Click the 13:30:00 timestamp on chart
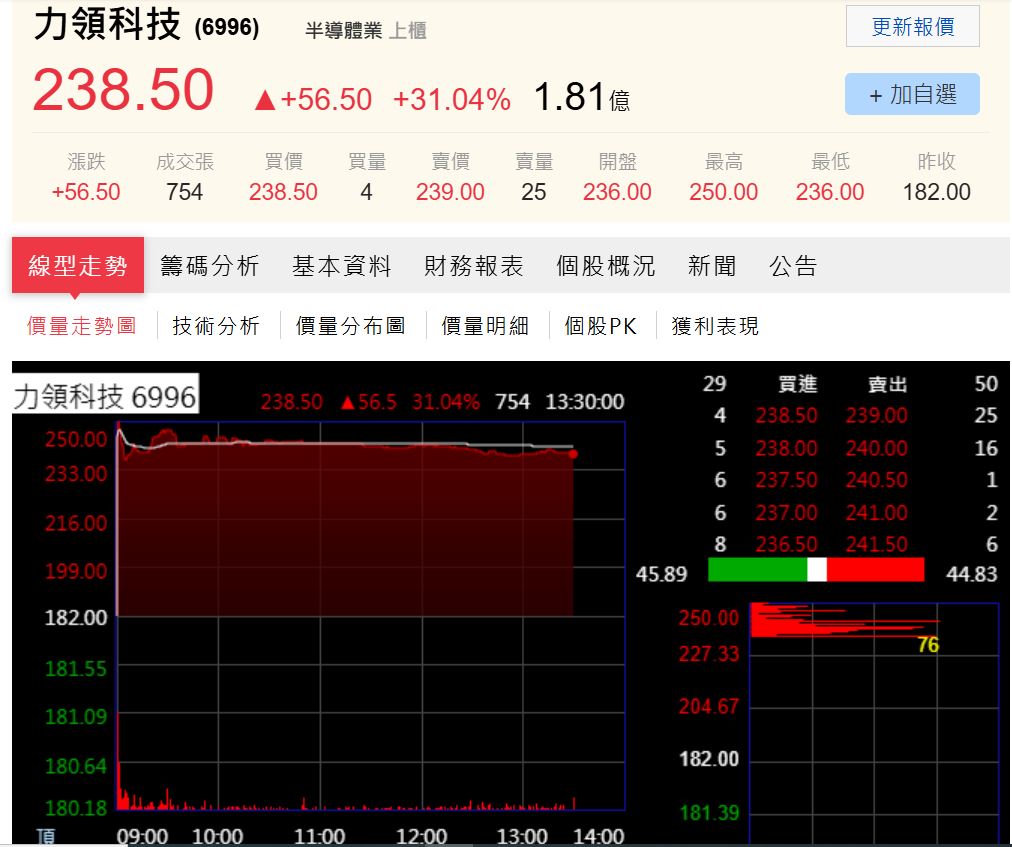Viewport: 1012px width, 847px height. (585, 402)
